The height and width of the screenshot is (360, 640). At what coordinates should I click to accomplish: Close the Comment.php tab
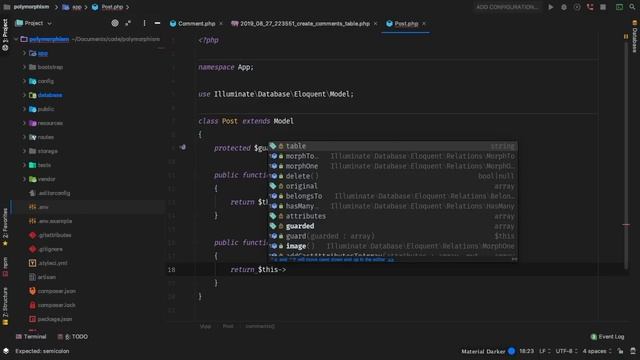tap(221, 24)
